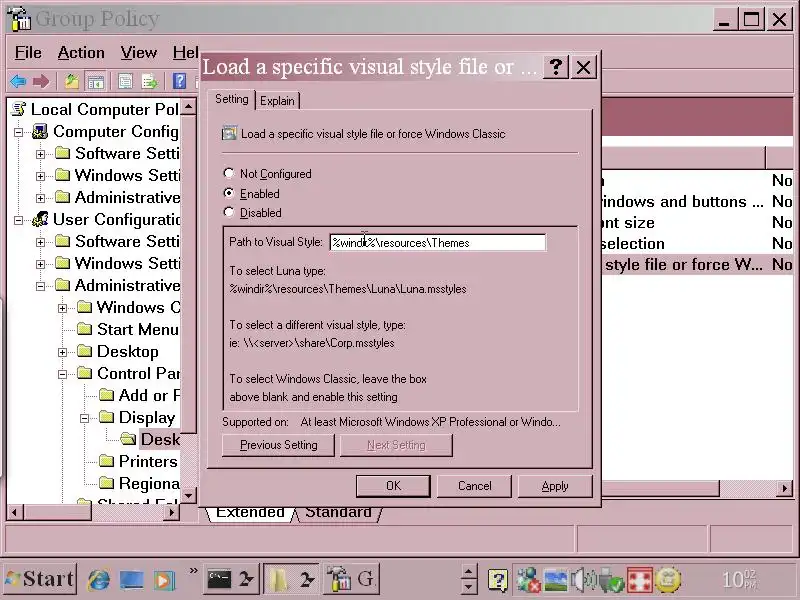Click the tree pane scroll left arrow
This screenshot has width=800, height=600.
click(14, 512)
